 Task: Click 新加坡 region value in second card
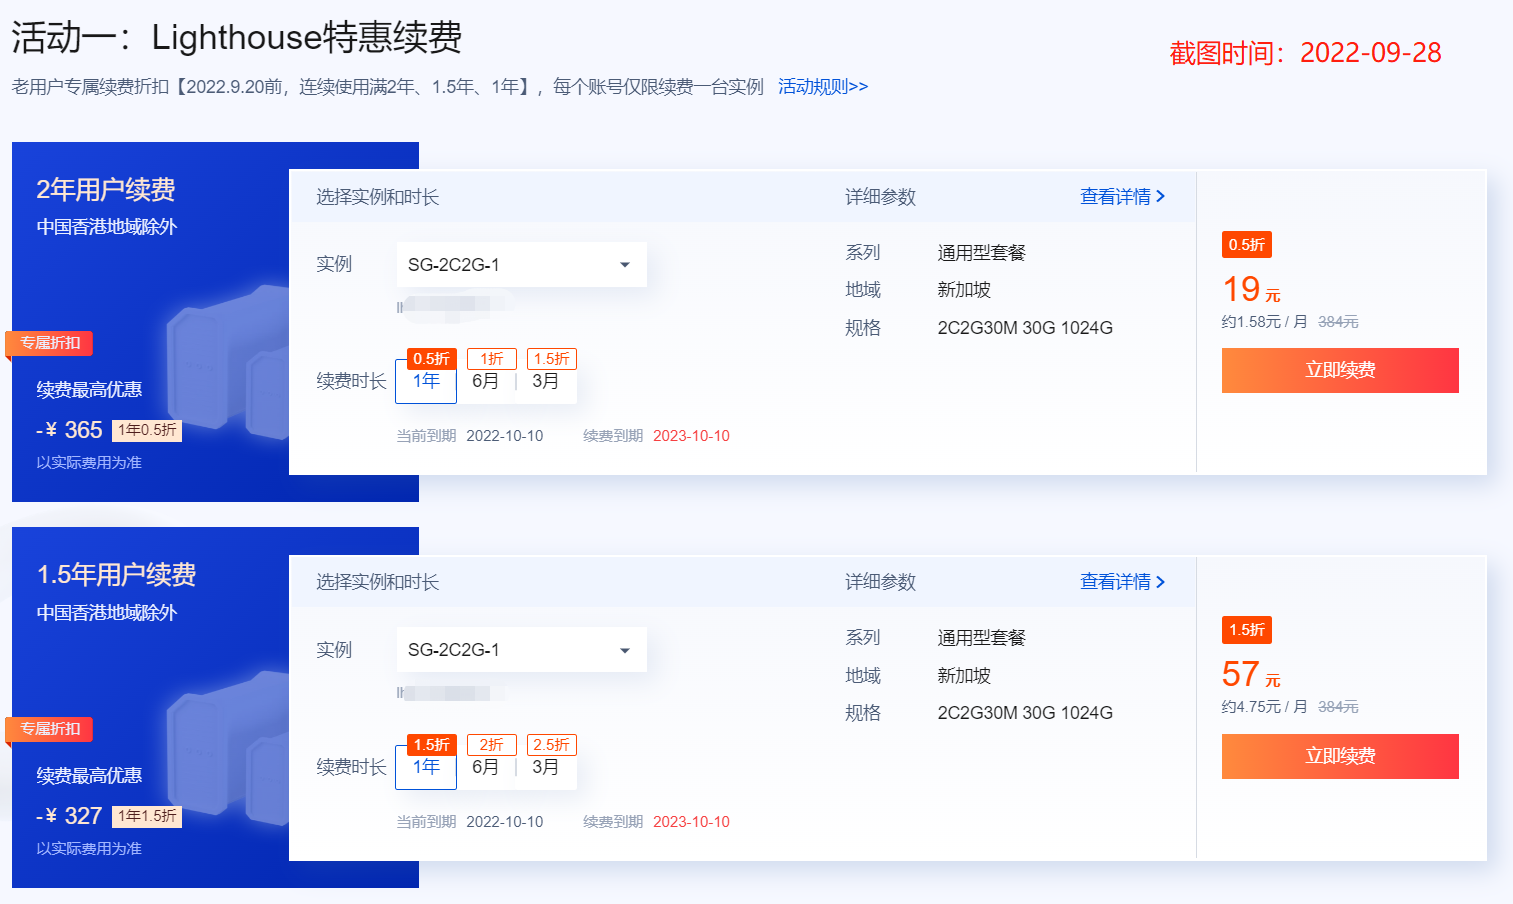click(964, 676)
